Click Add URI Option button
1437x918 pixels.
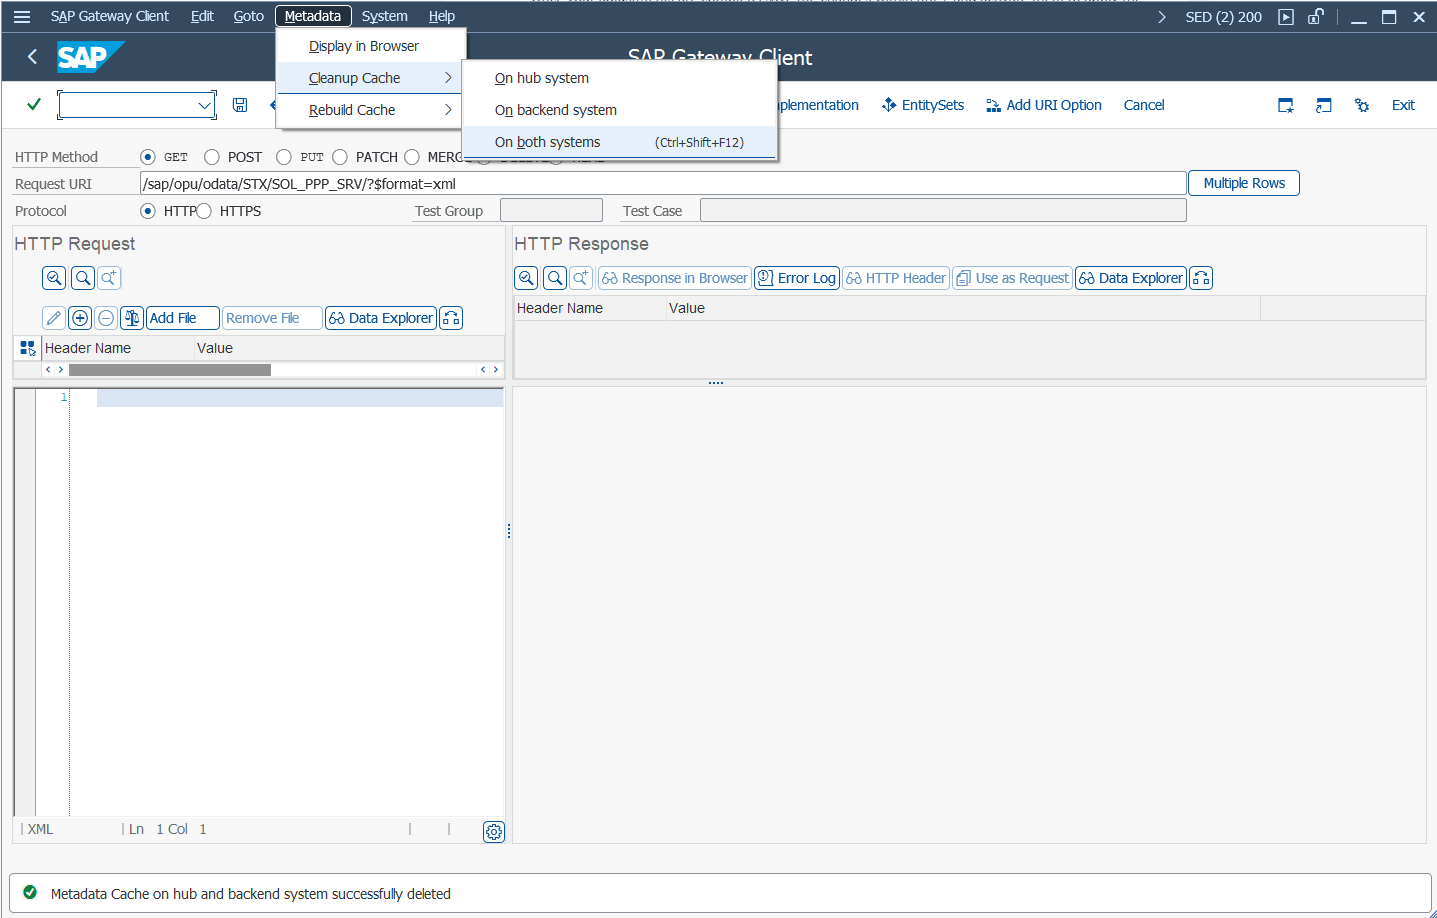[x=1044, y=105]
